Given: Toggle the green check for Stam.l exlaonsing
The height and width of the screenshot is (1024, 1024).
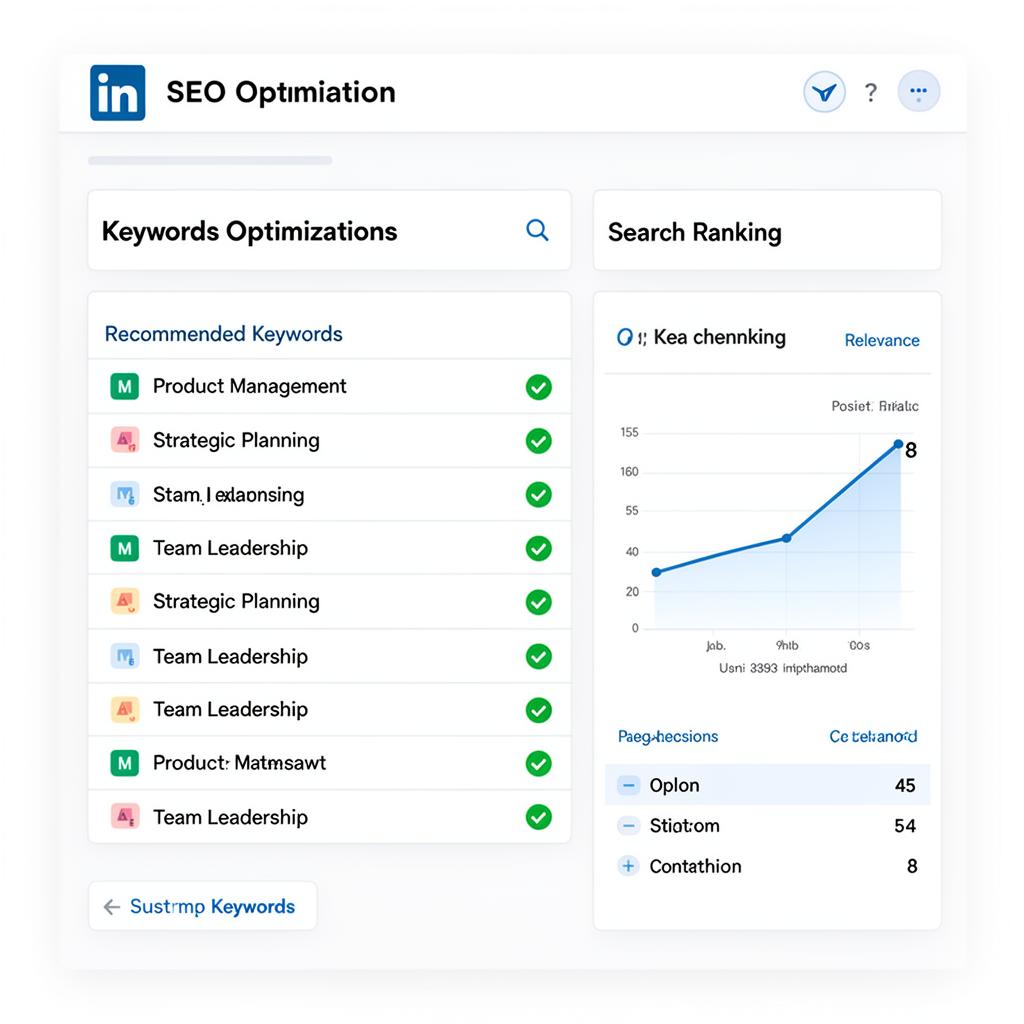Looking at the screenshot, I should (539, 494).
